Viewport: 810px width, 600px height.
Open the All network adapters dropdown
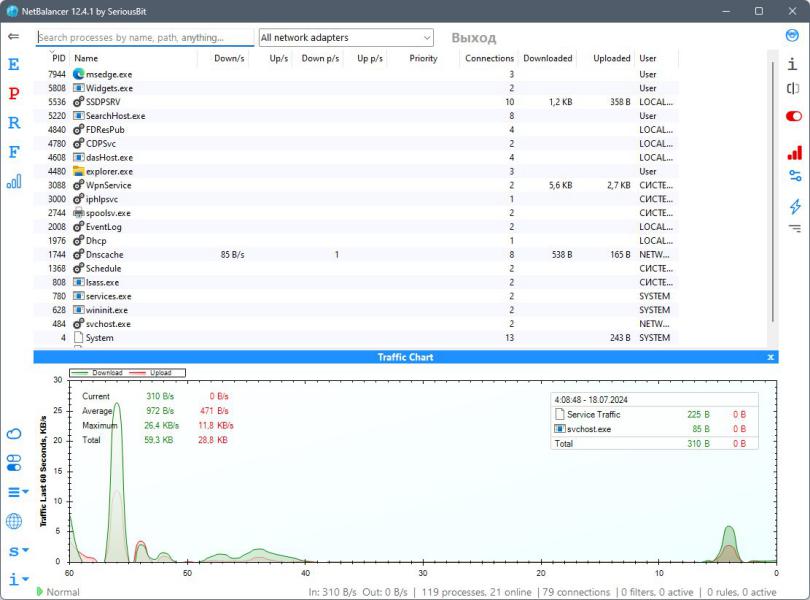click(346, 37)
